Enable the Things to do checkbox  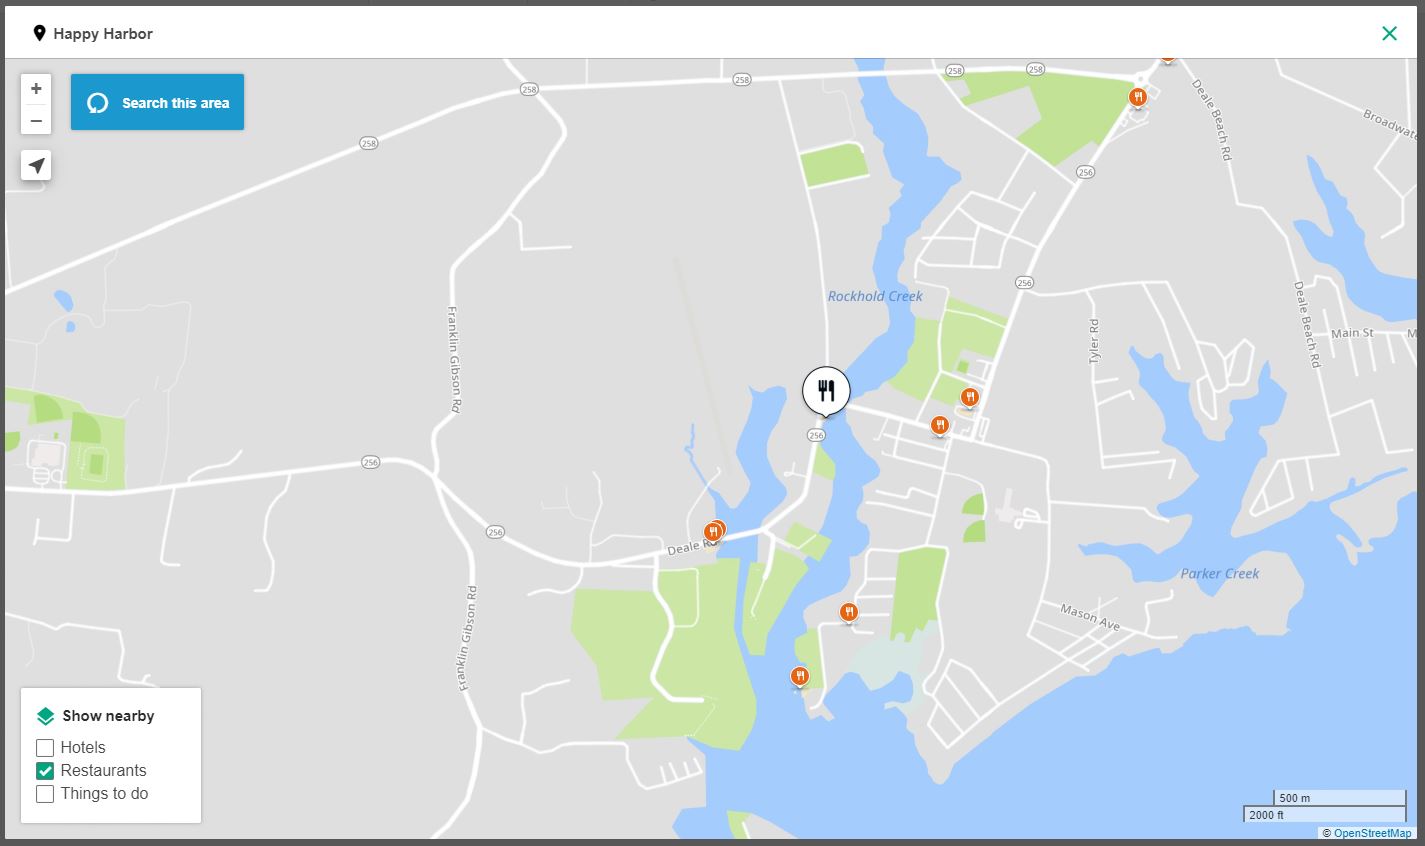[x=45, y=793]
